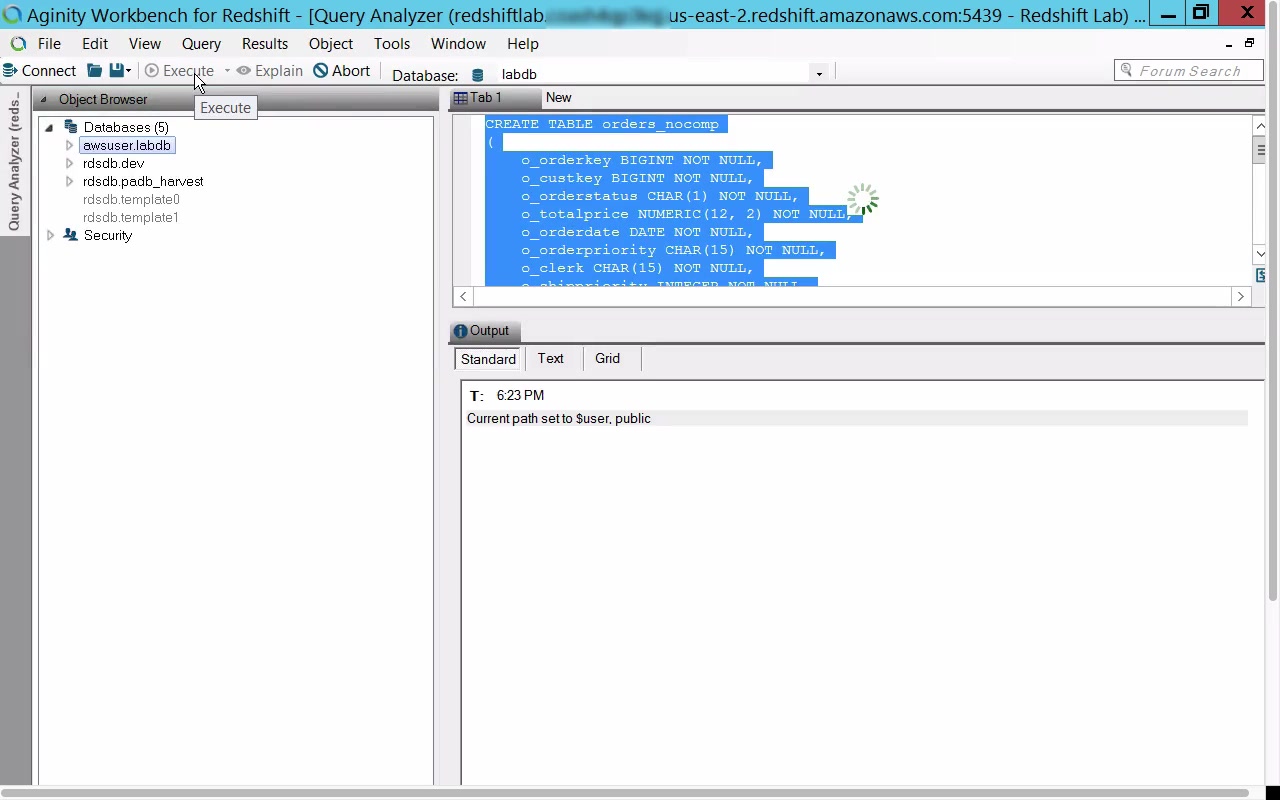Select the Security label in the tree

pos(108,236)
